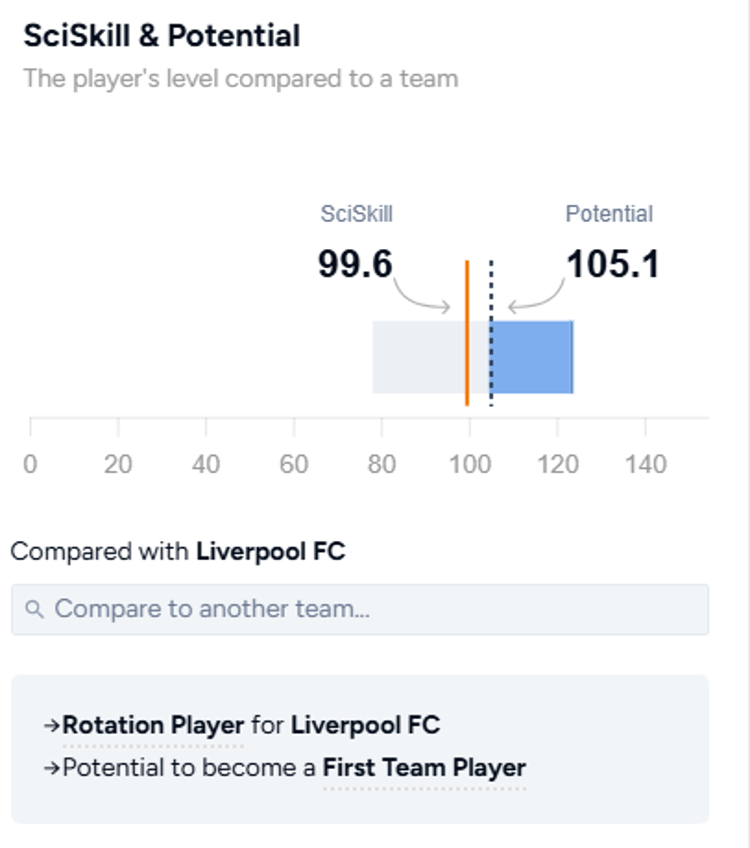Click the arrow icon before Potential to become

click(53, 768)
